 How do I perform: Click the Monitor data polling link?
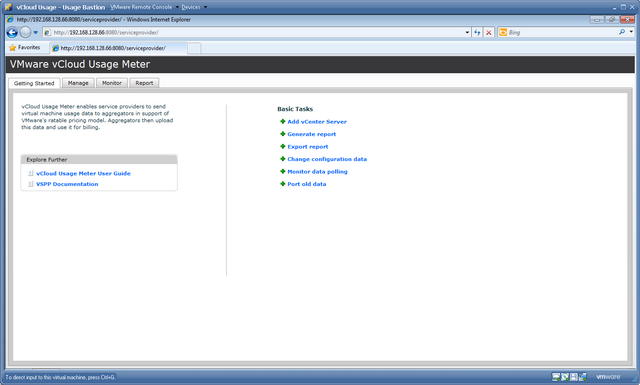317,171
